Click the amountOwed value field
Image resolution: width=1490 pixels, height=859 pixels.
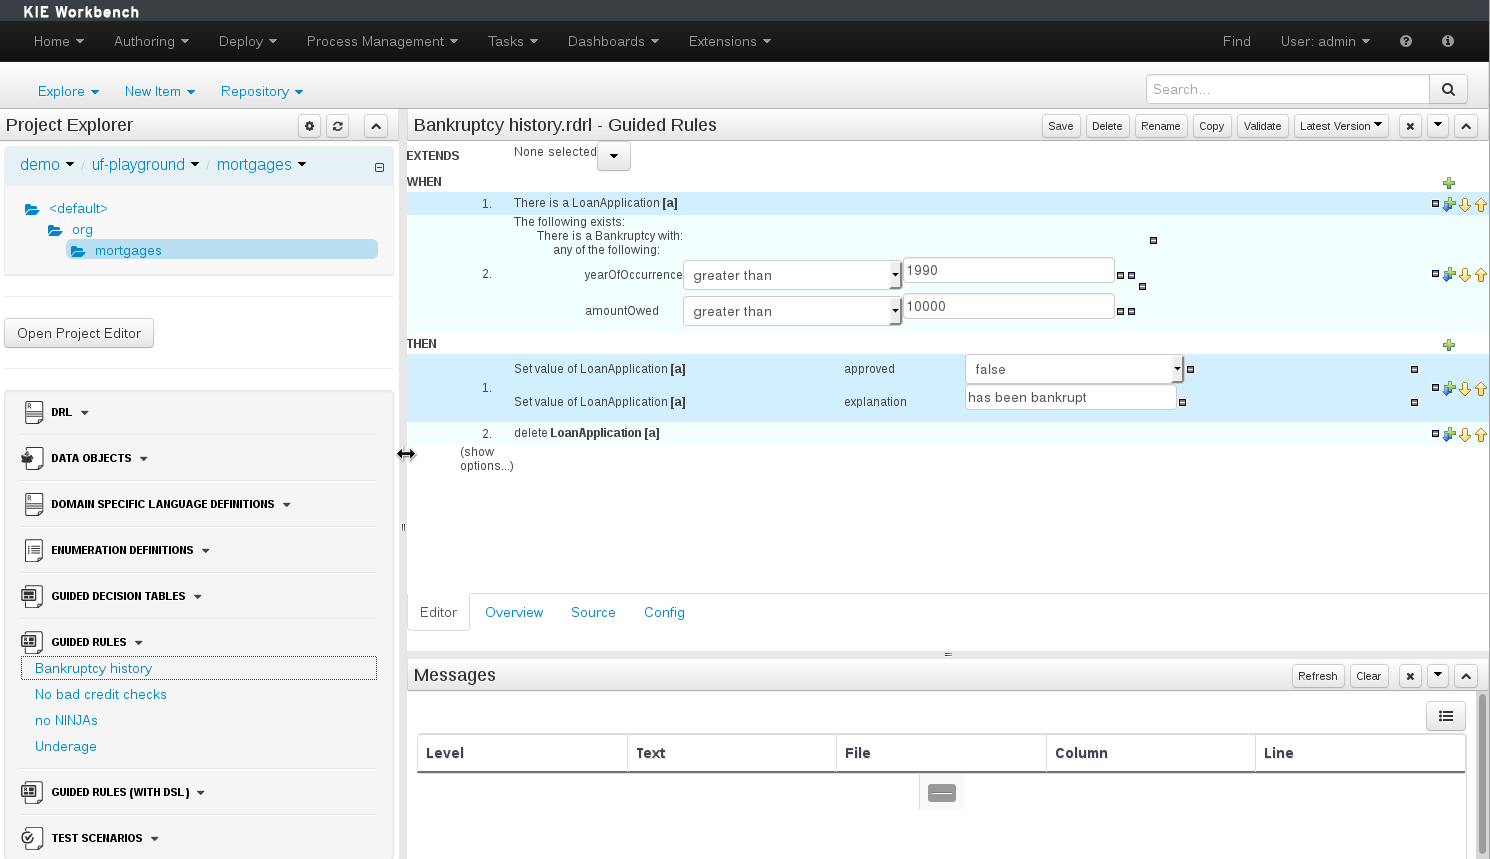click(x=1008, y=306)
